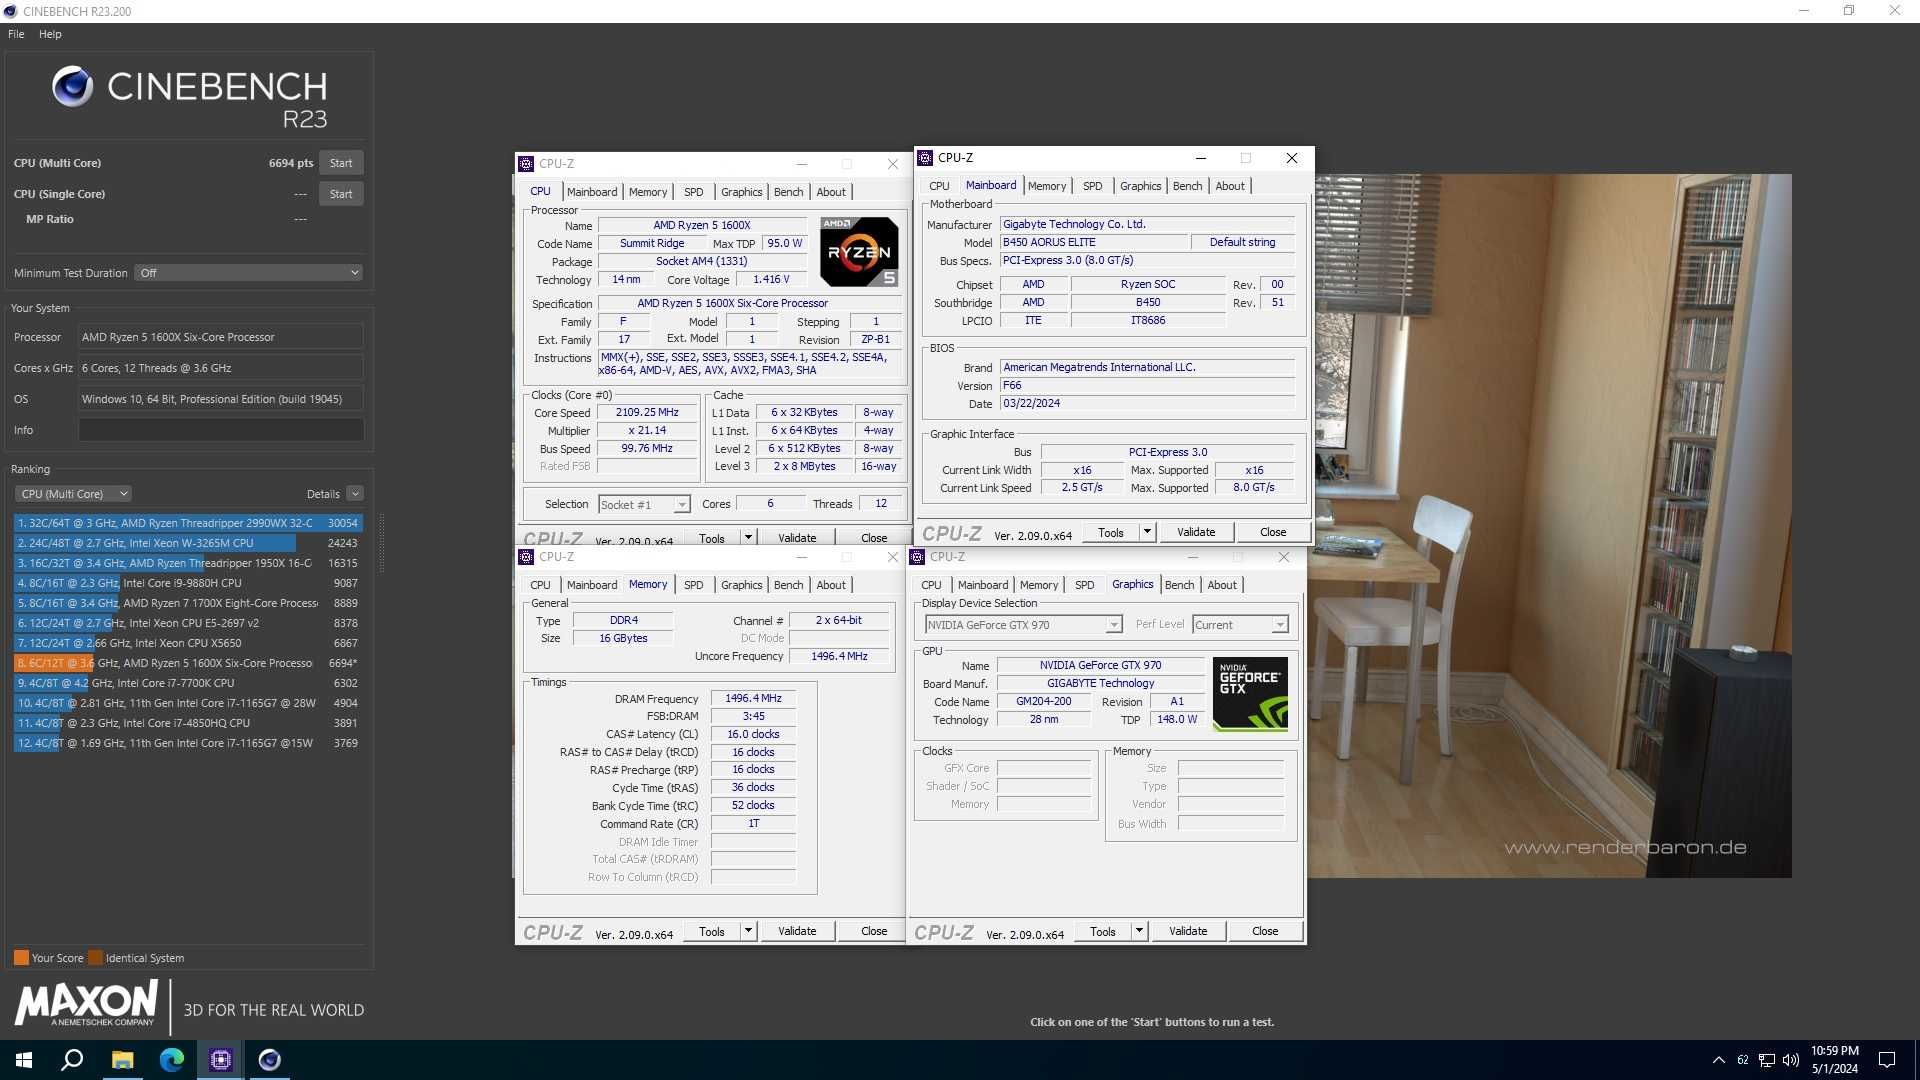Viewport: 1920px width, 1080px height.
Task: Select the Threadripper 1950X ranking row
Action: click(x=188, y=563)
